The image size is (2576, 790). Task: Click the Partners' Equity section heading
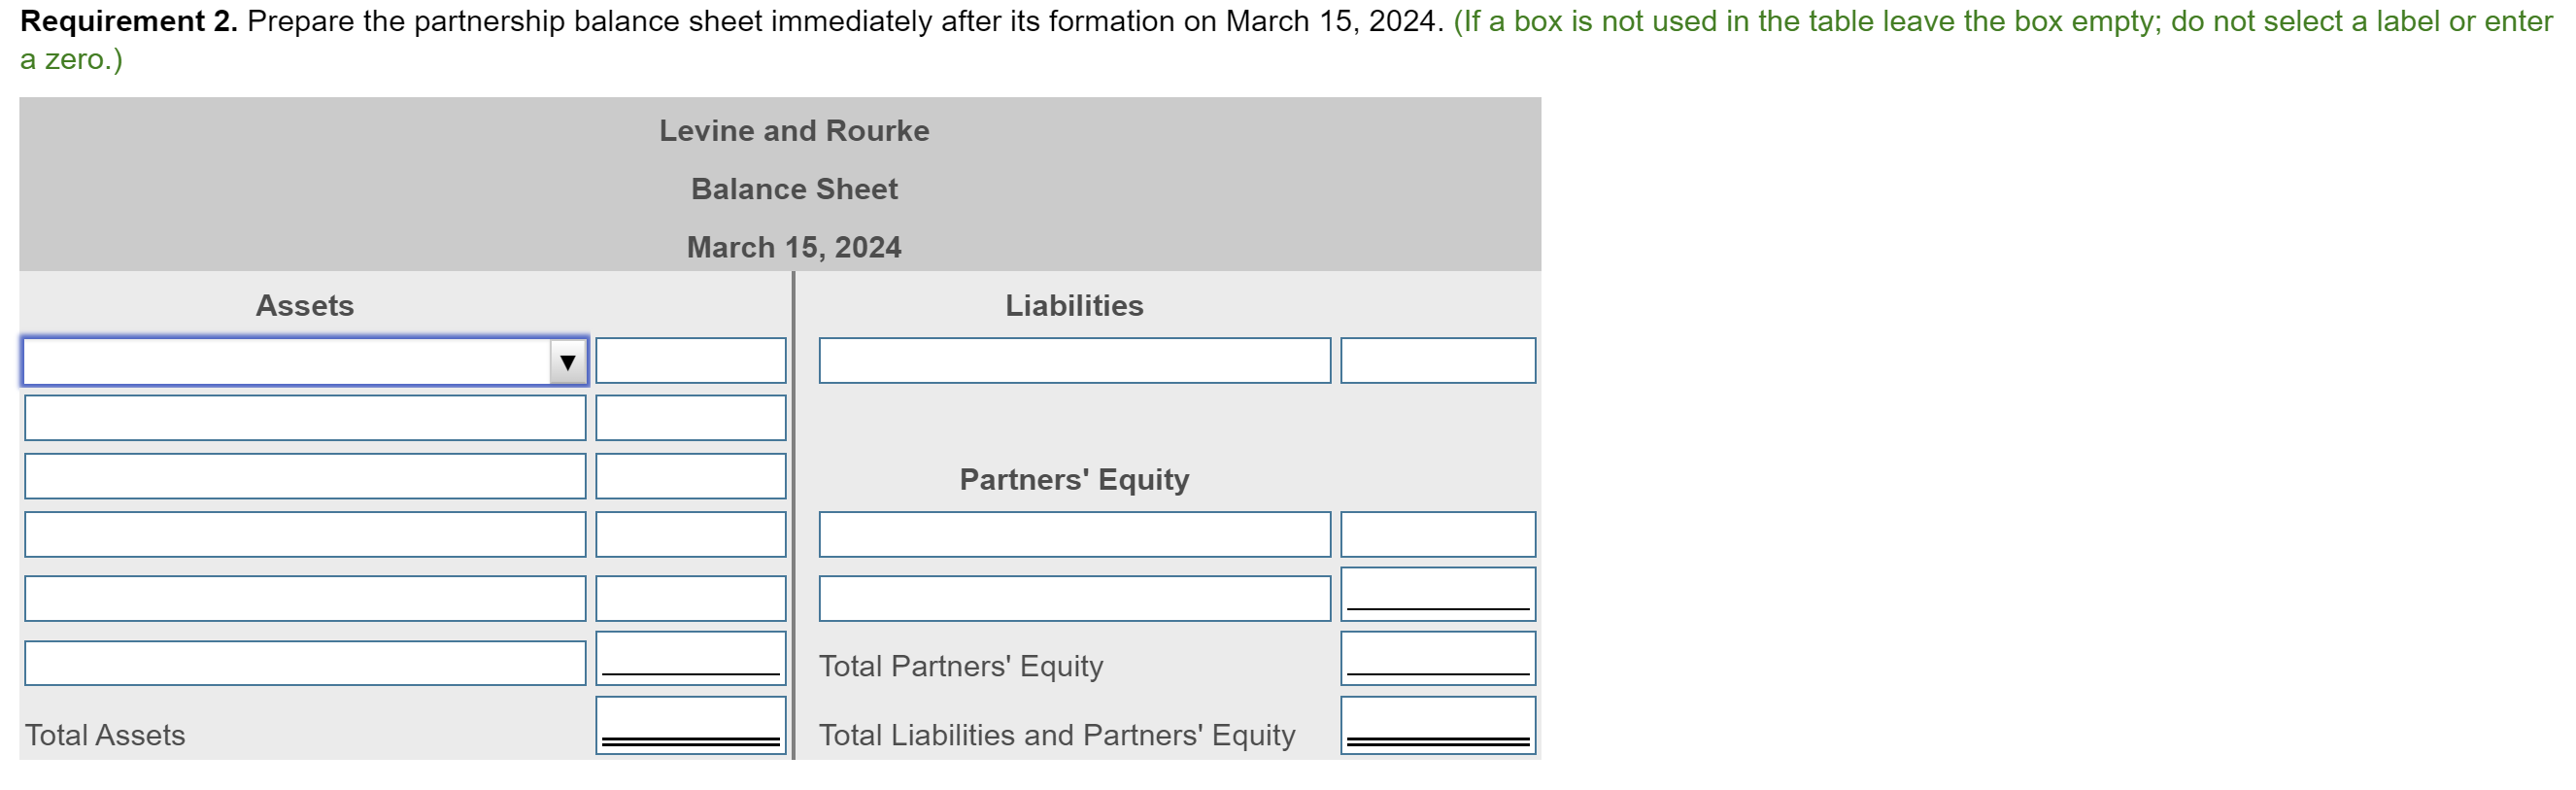[x=1073, y=479]
